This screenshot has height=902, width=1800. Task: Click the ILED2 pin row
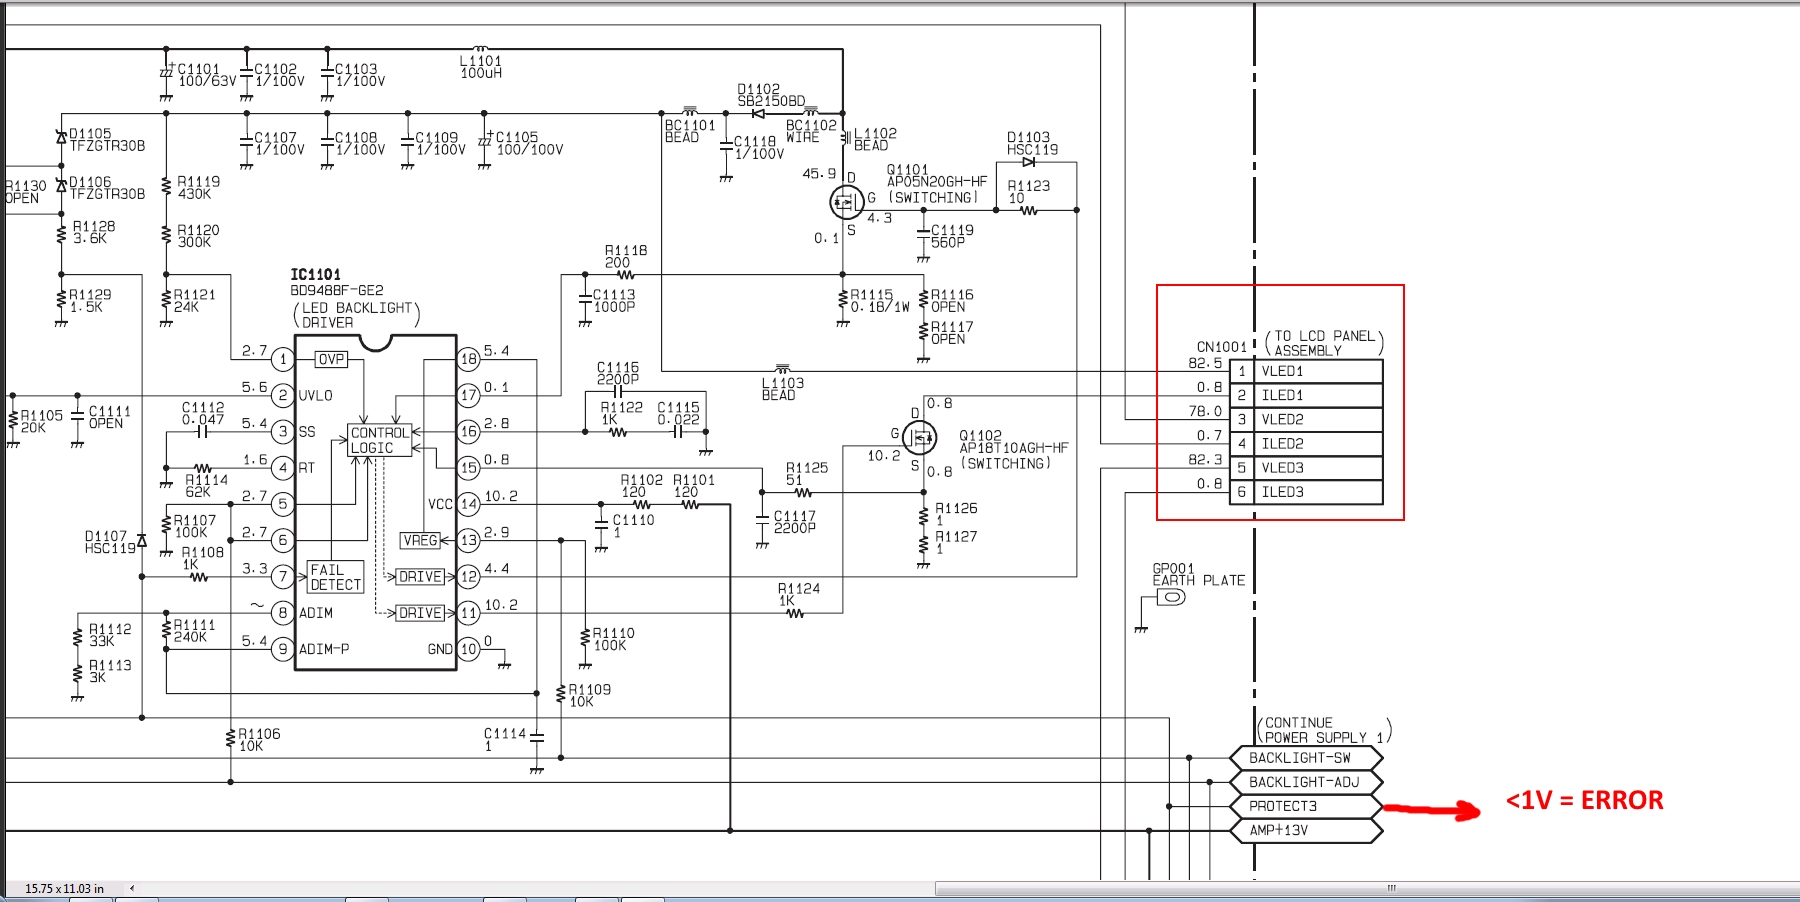1306,444
